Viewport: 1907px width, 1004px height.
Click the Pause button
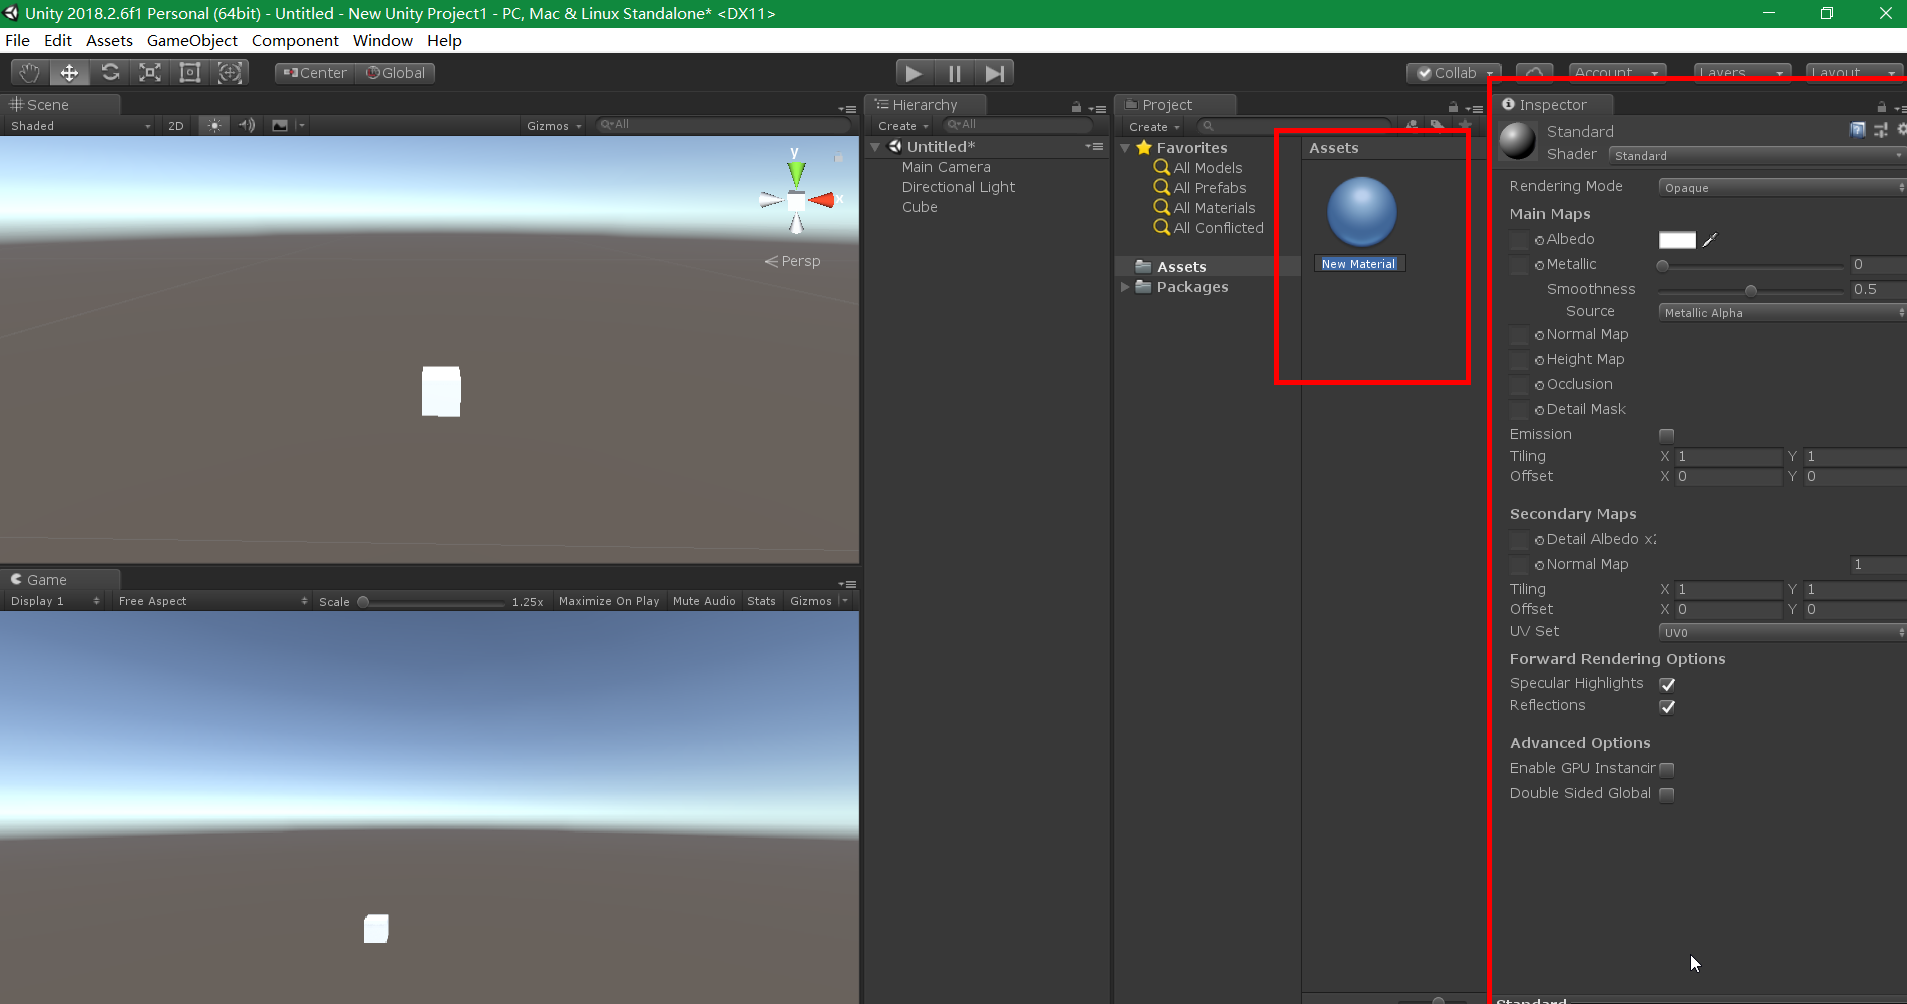(x=954, y=72)
